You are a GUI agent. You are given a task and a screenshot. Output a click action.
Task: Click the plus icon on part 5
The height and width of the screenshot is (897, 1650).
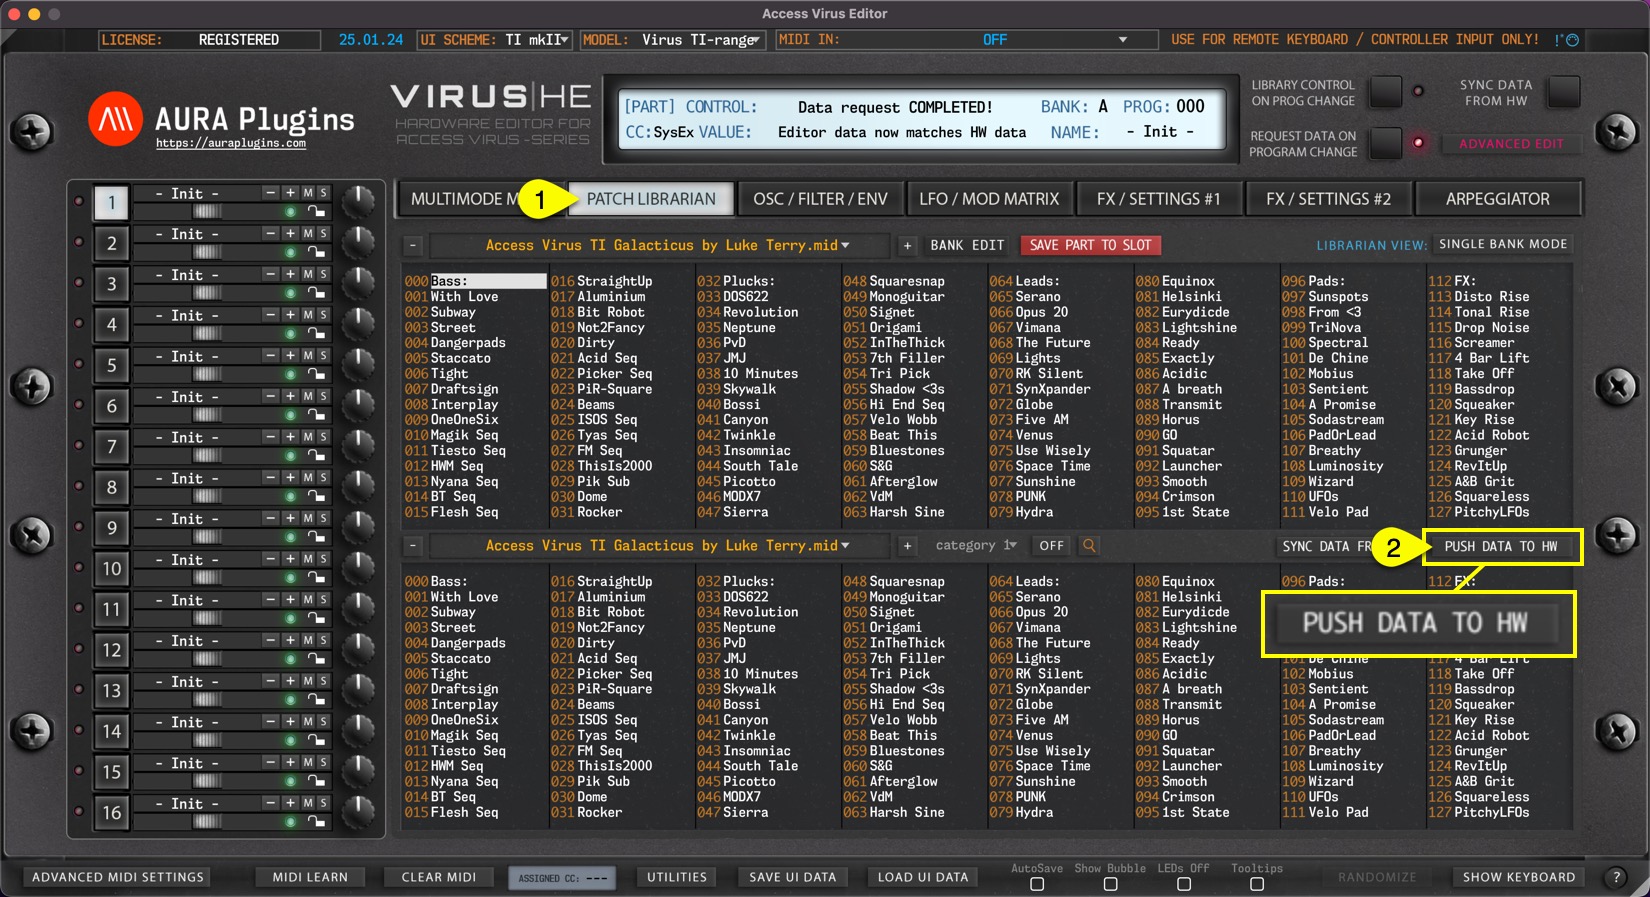tap(290, 356)
